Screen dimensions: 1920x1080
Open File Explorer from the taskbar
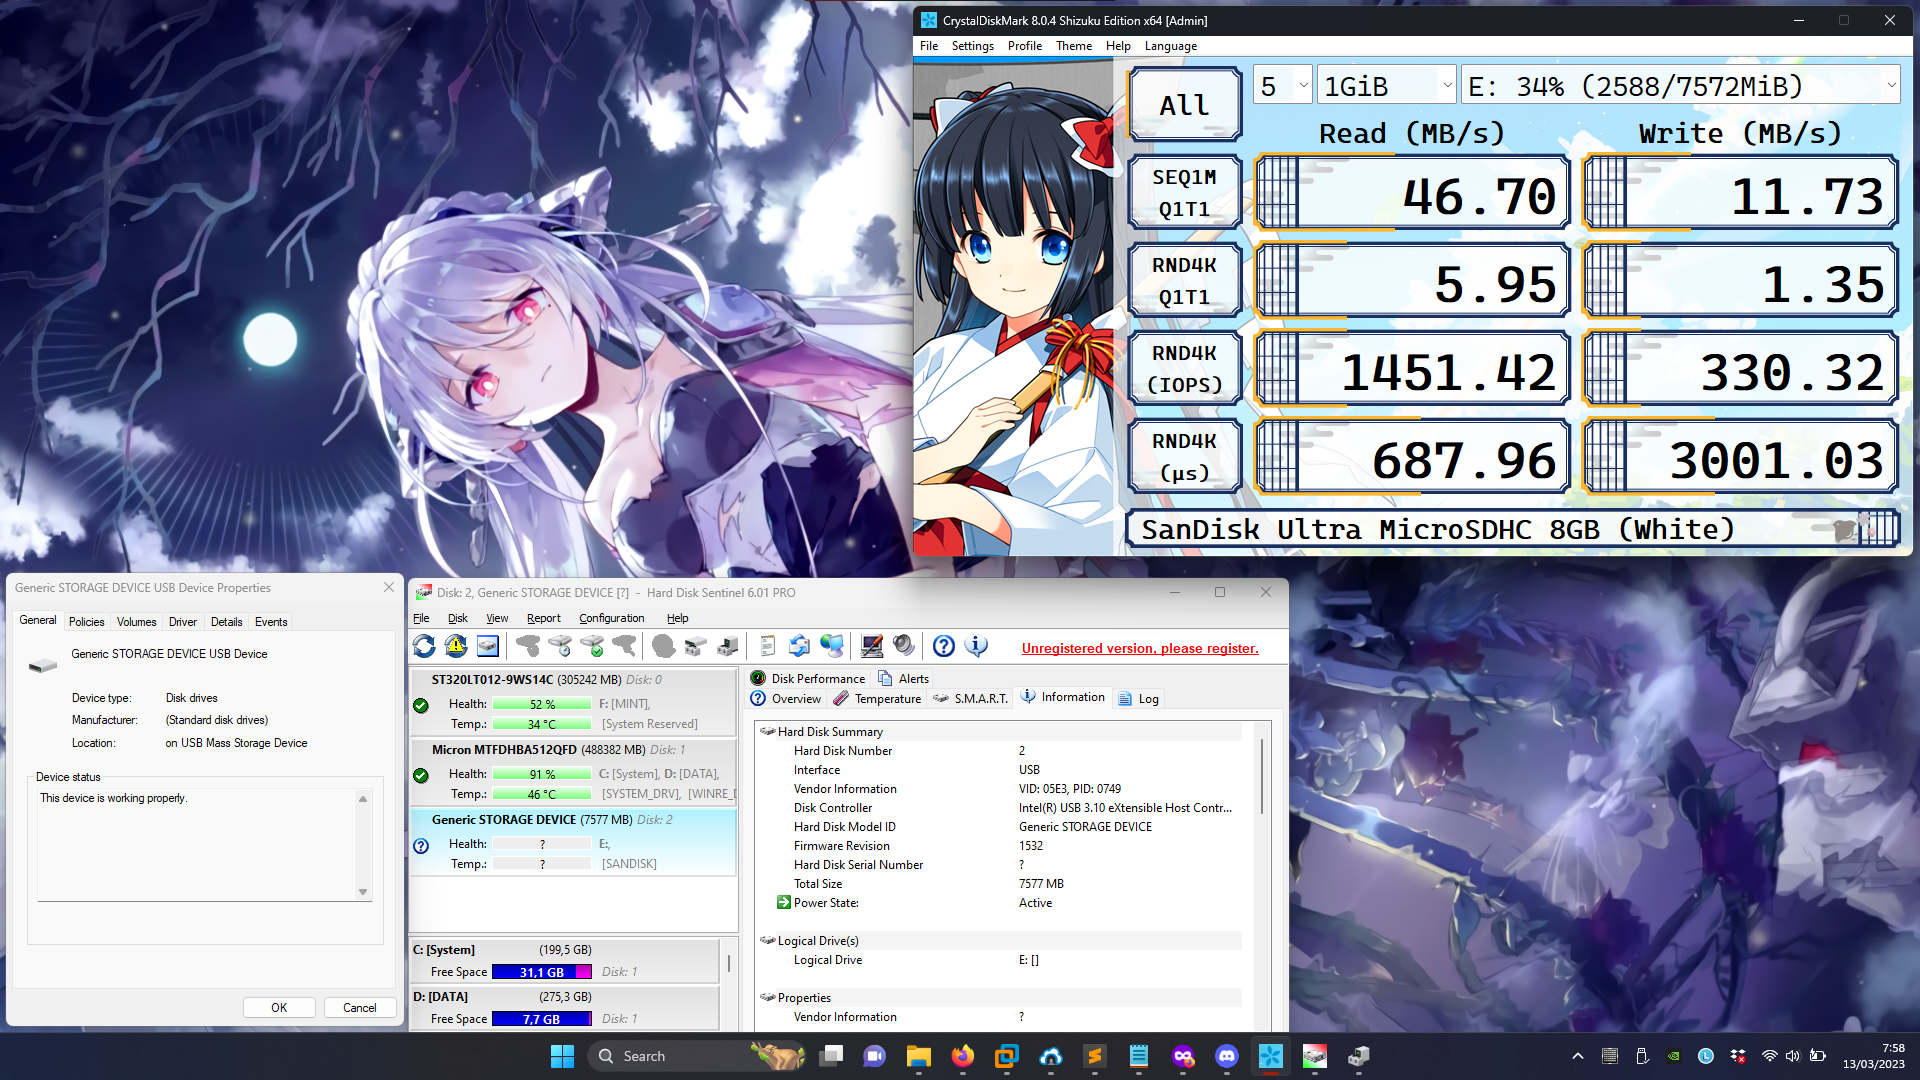pos(918,1056)
